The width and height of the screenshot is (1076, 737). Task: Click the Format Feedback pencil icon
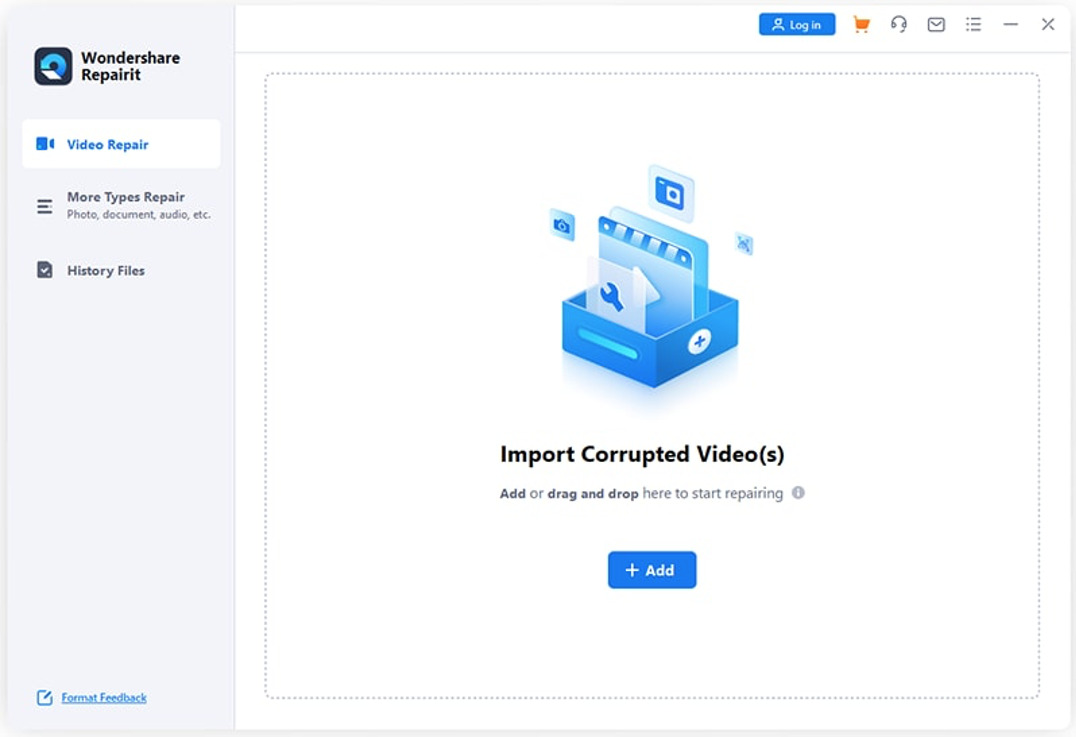pos(44,698)
